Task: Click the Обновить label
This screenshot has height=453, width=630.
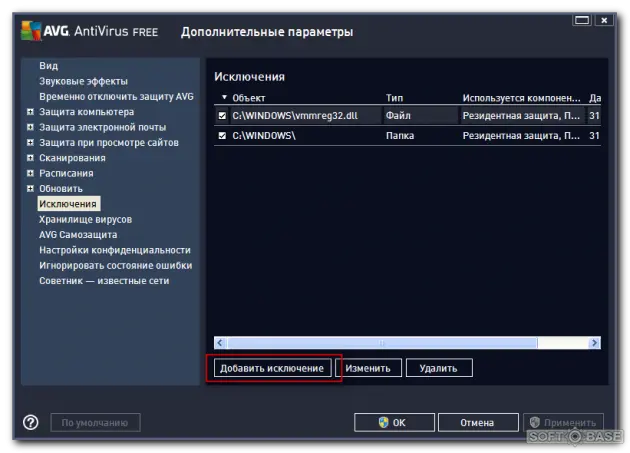Action: pos(61,189)
